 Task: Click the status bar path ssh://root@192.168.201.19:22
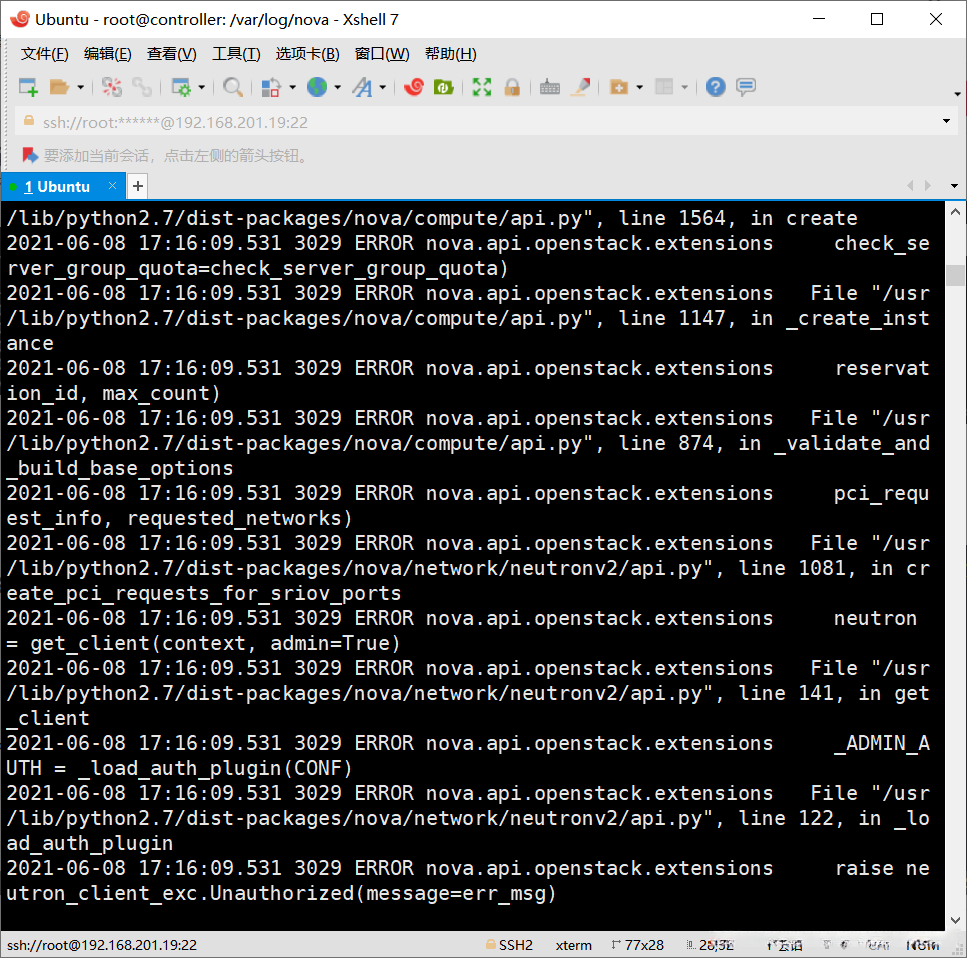[x=102, y=944]
